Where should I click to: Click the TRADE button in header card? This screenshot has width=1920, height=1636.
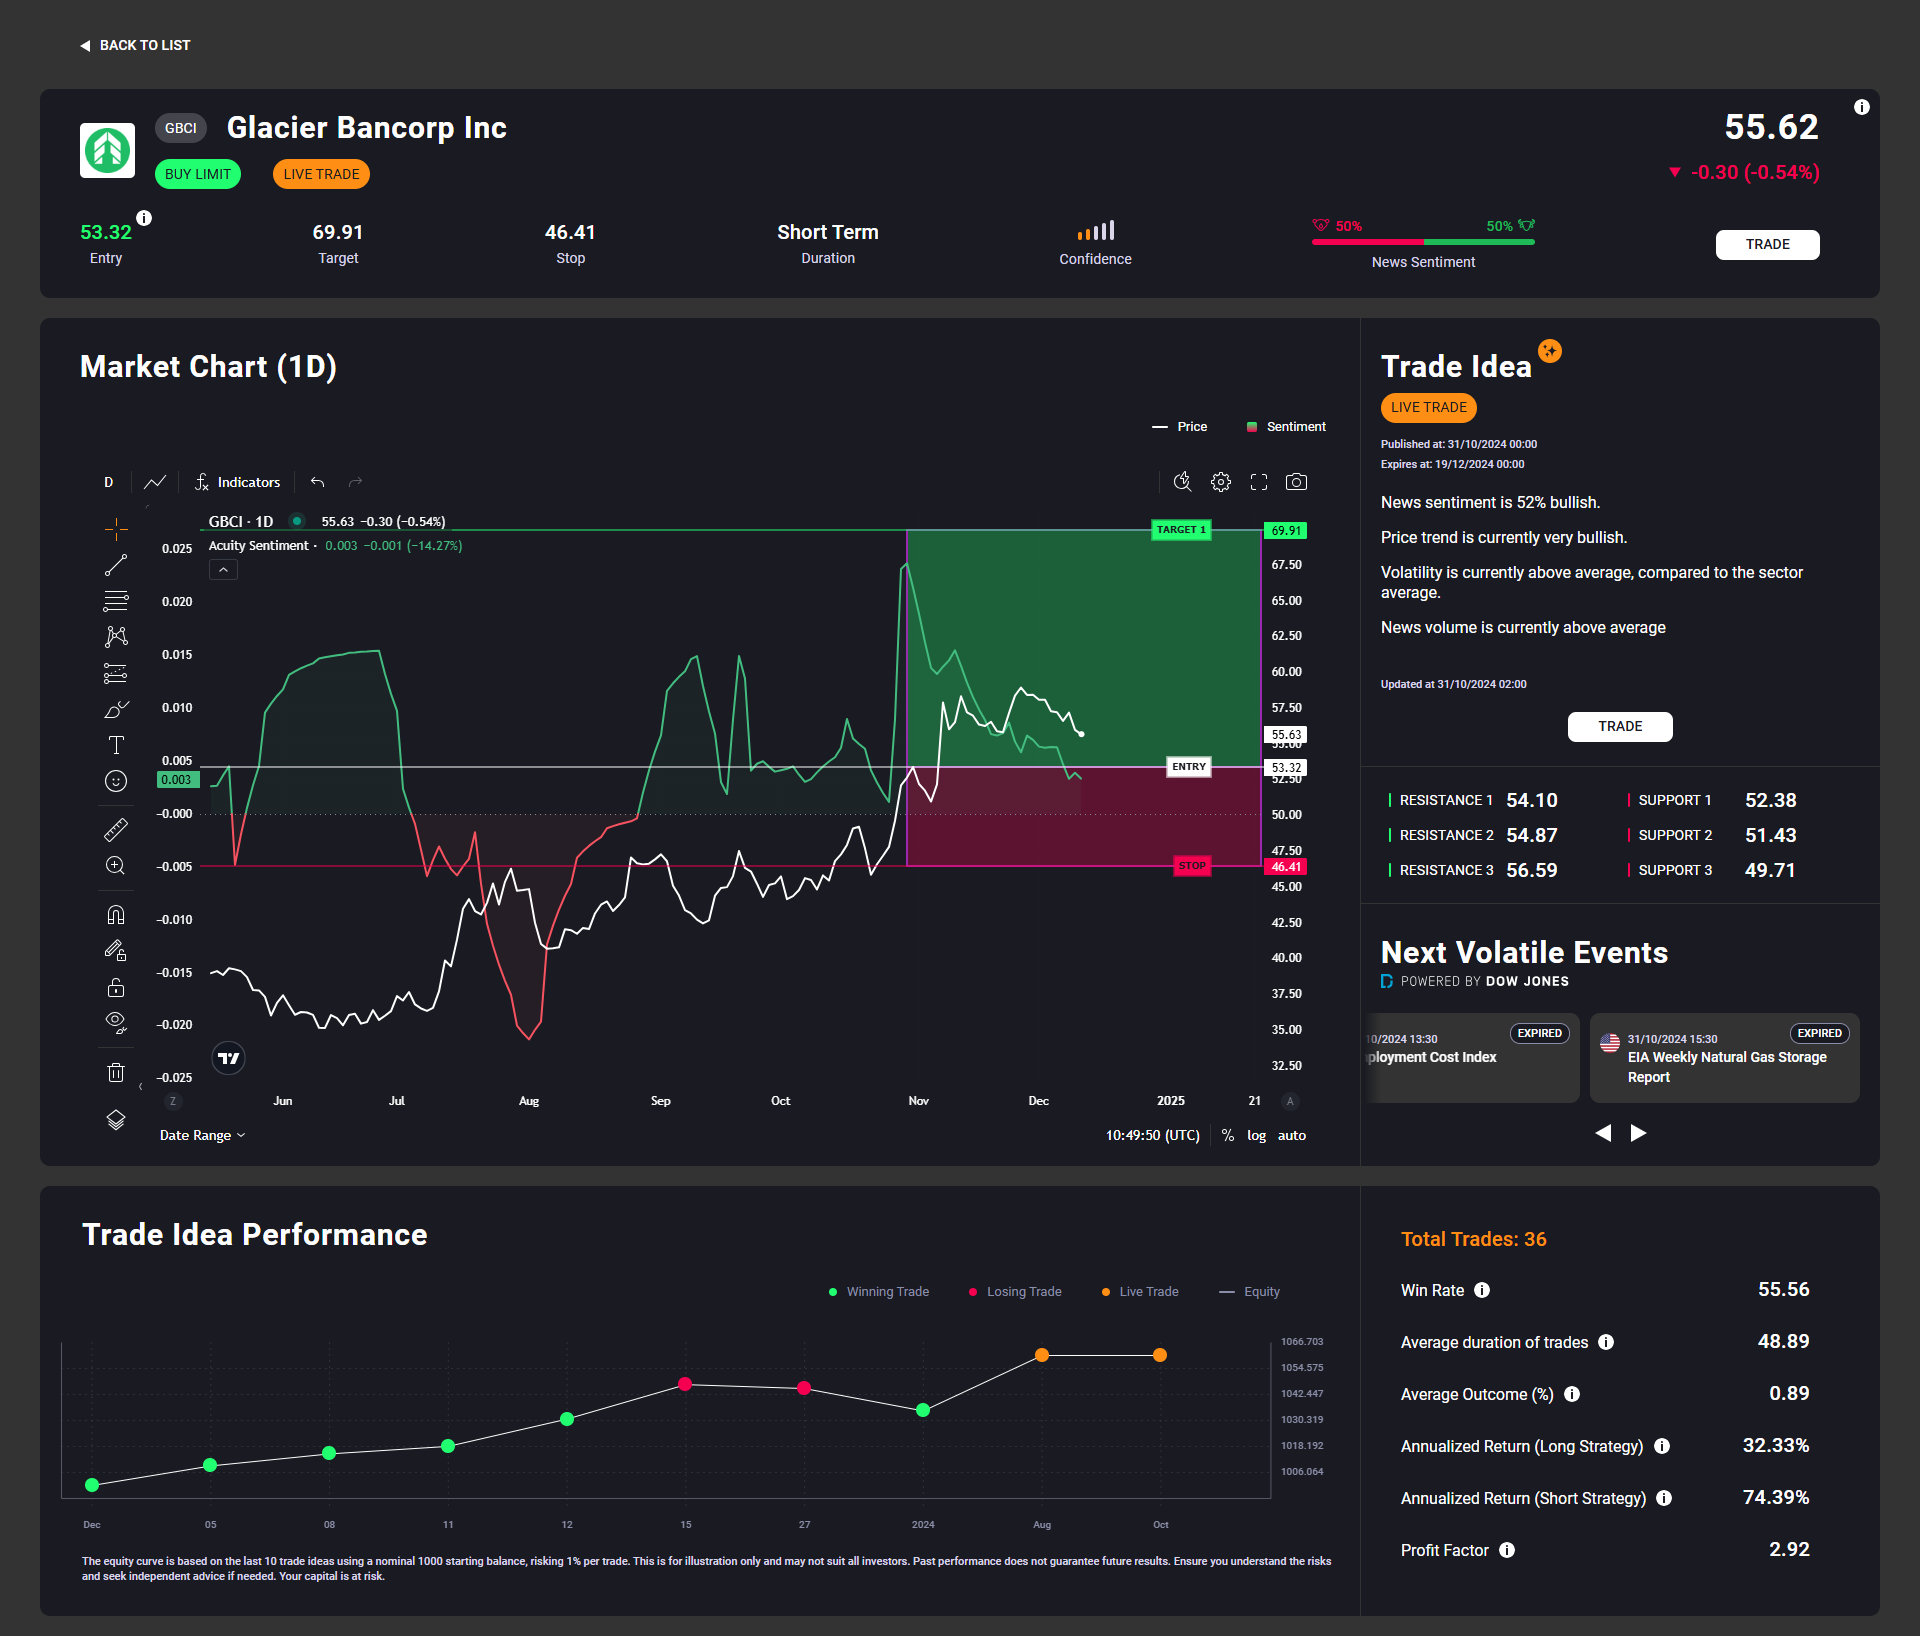click(1767, 244)
